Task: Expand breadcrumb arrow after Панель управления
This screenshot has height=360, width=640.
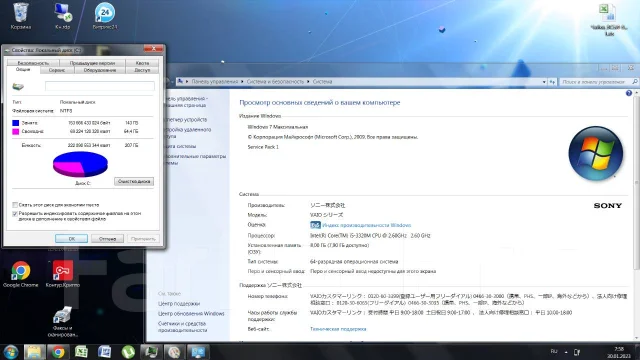Action: pyautogui.click(x=242, y=82)
